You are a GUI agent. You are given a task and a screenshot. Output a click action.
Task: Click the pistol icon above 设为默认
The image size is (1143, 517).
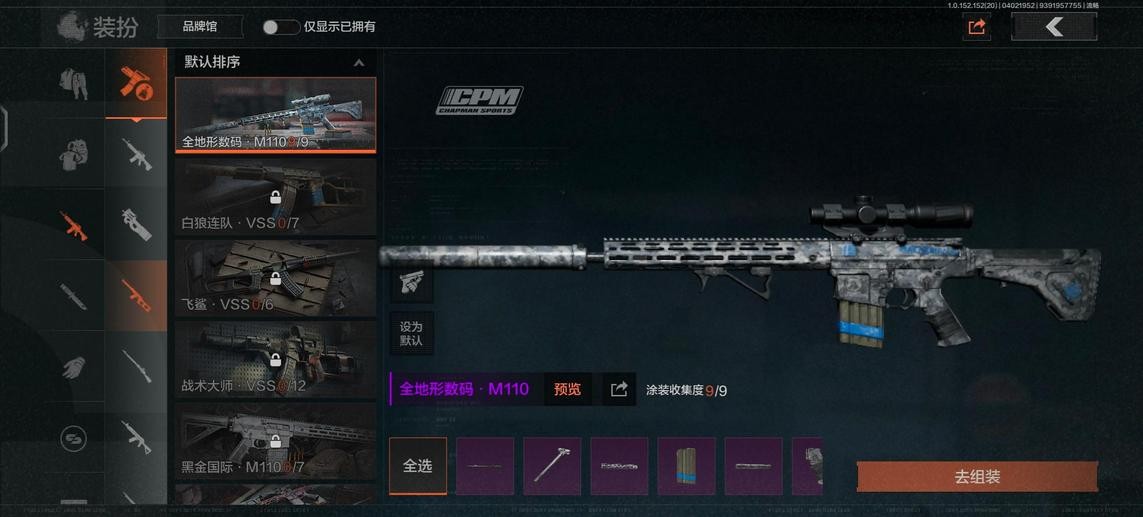(412, 283)
